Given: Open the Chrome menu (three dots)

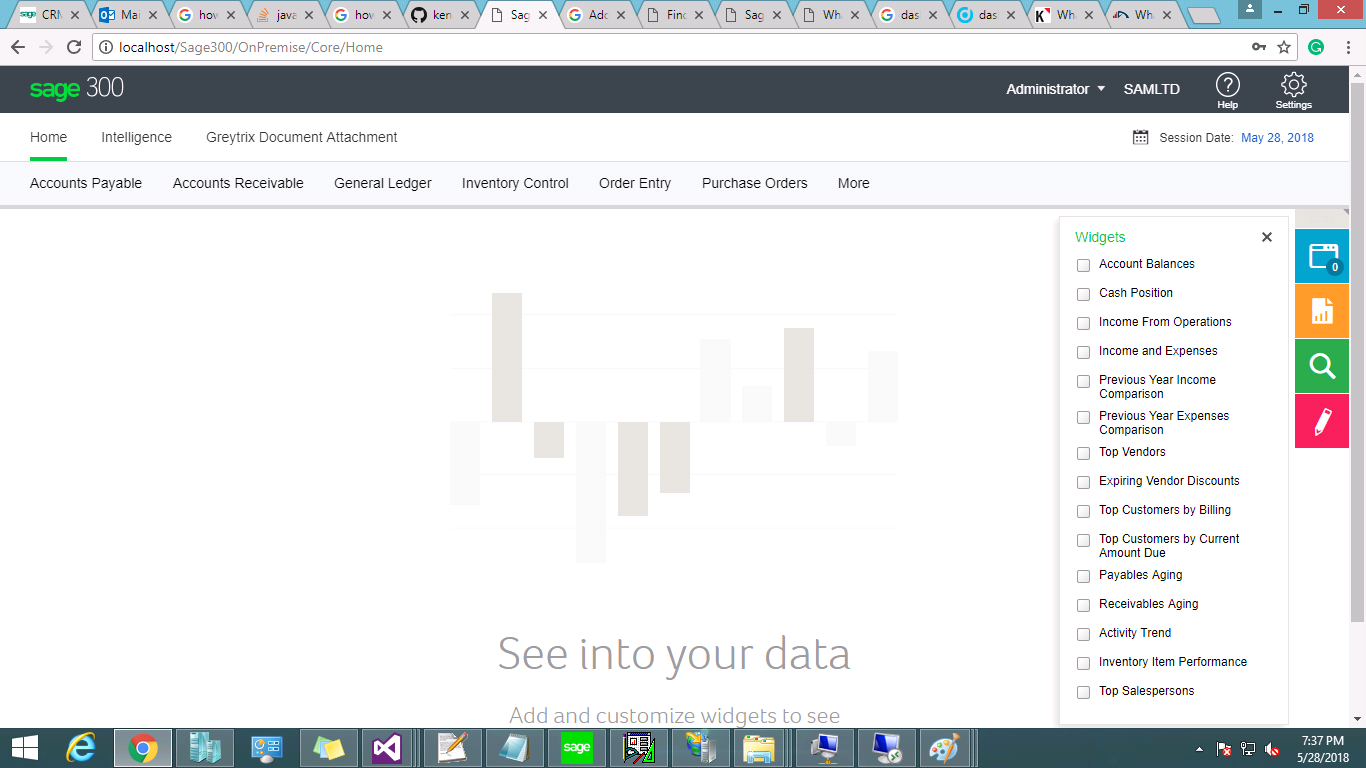Looking at the screenshot, I should (1347, 47).
